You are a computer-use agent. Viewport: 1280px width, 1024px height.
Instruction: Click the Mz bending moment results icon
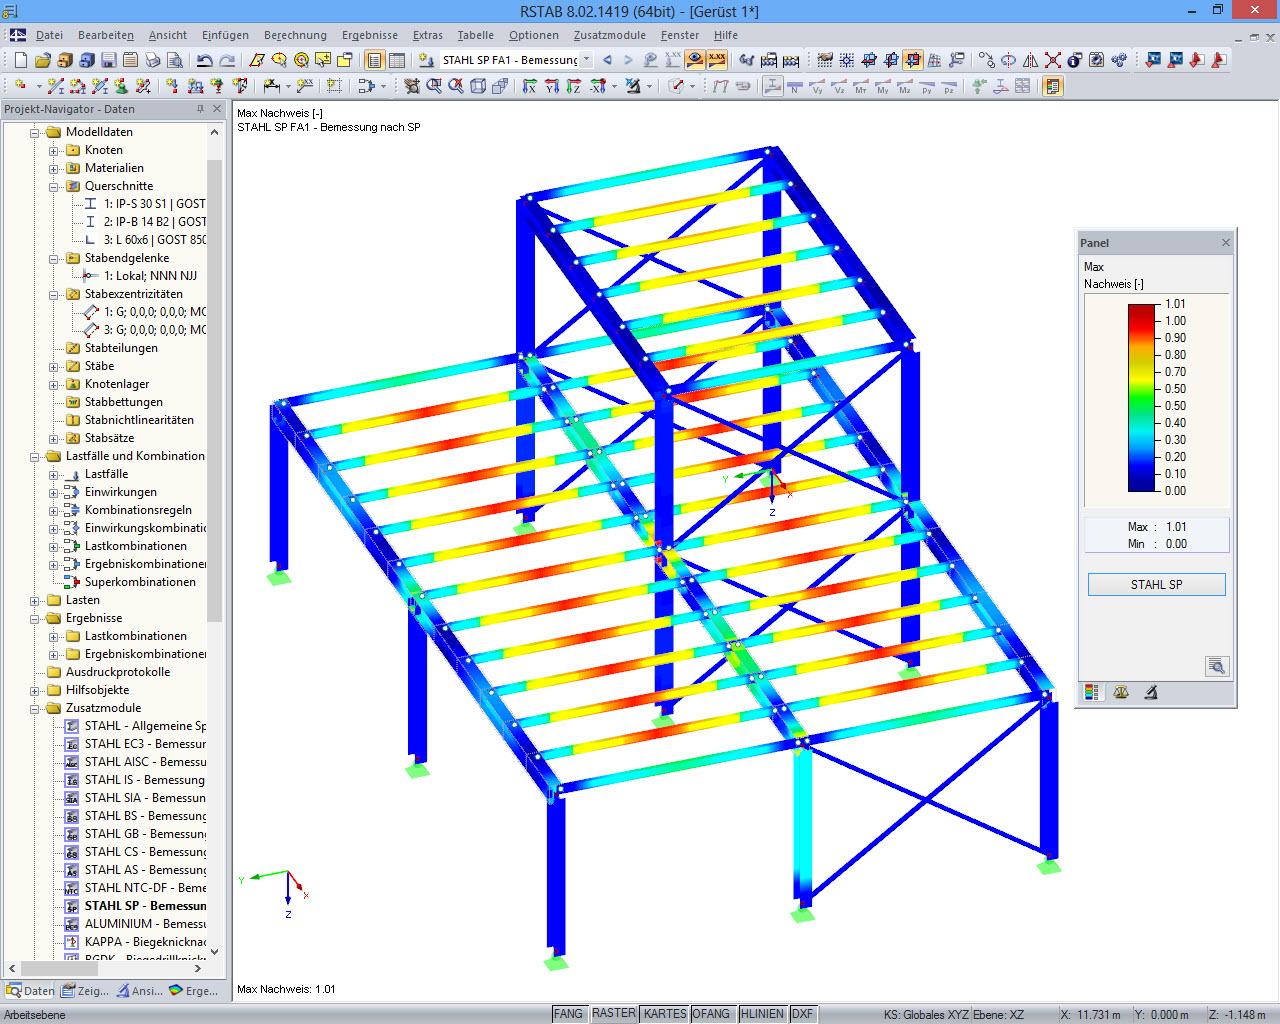pyautogui.click(x=905, y=86)
